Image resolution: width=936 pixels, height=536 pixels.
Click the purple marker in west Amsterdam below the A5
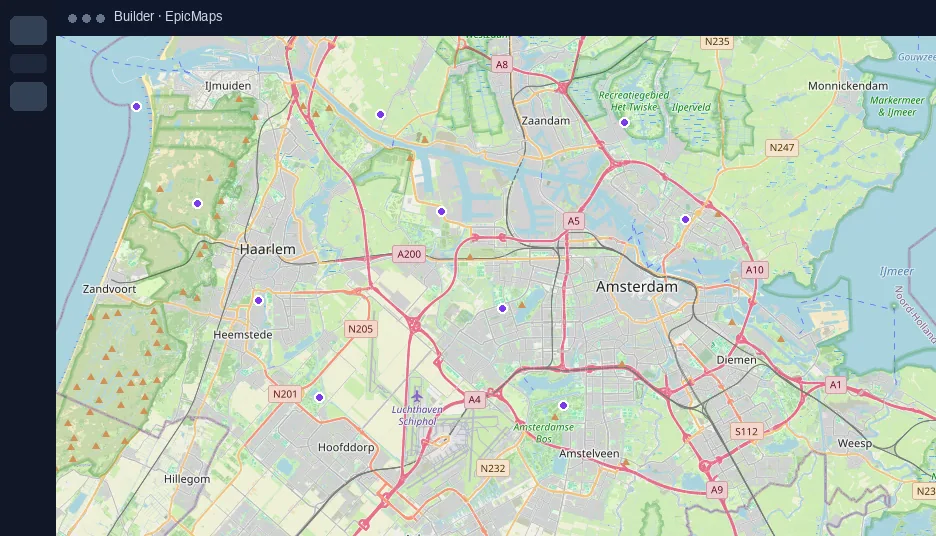[502, 309]
